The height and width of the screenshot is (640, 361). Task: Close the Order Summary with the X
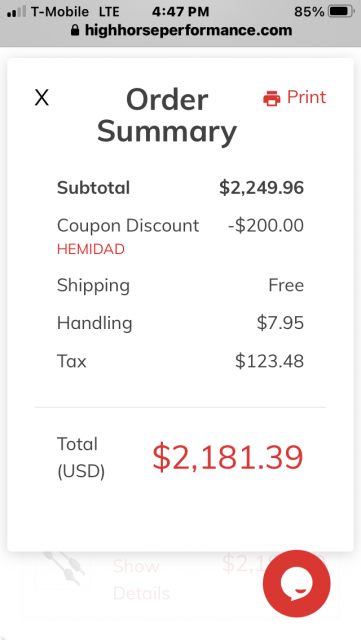[x=42, y=98]
